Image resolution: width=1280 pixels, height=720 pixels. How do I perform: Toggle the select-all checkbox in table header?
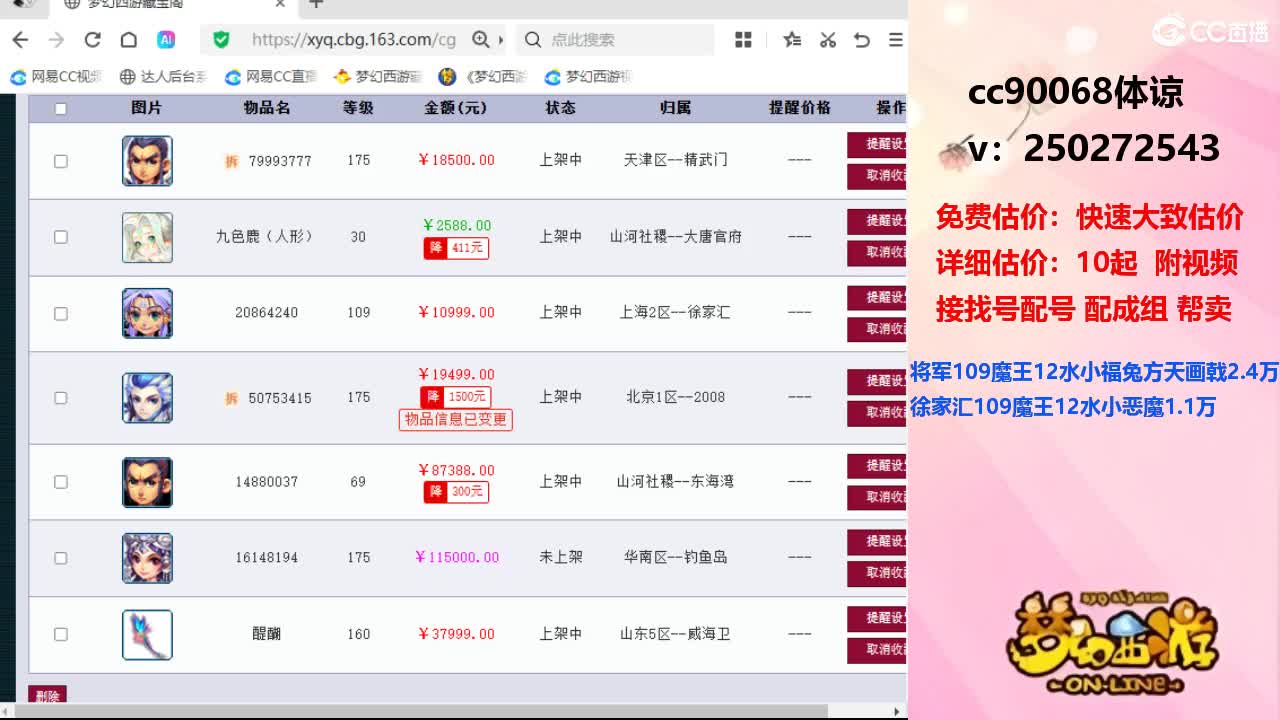coord(60,109)
